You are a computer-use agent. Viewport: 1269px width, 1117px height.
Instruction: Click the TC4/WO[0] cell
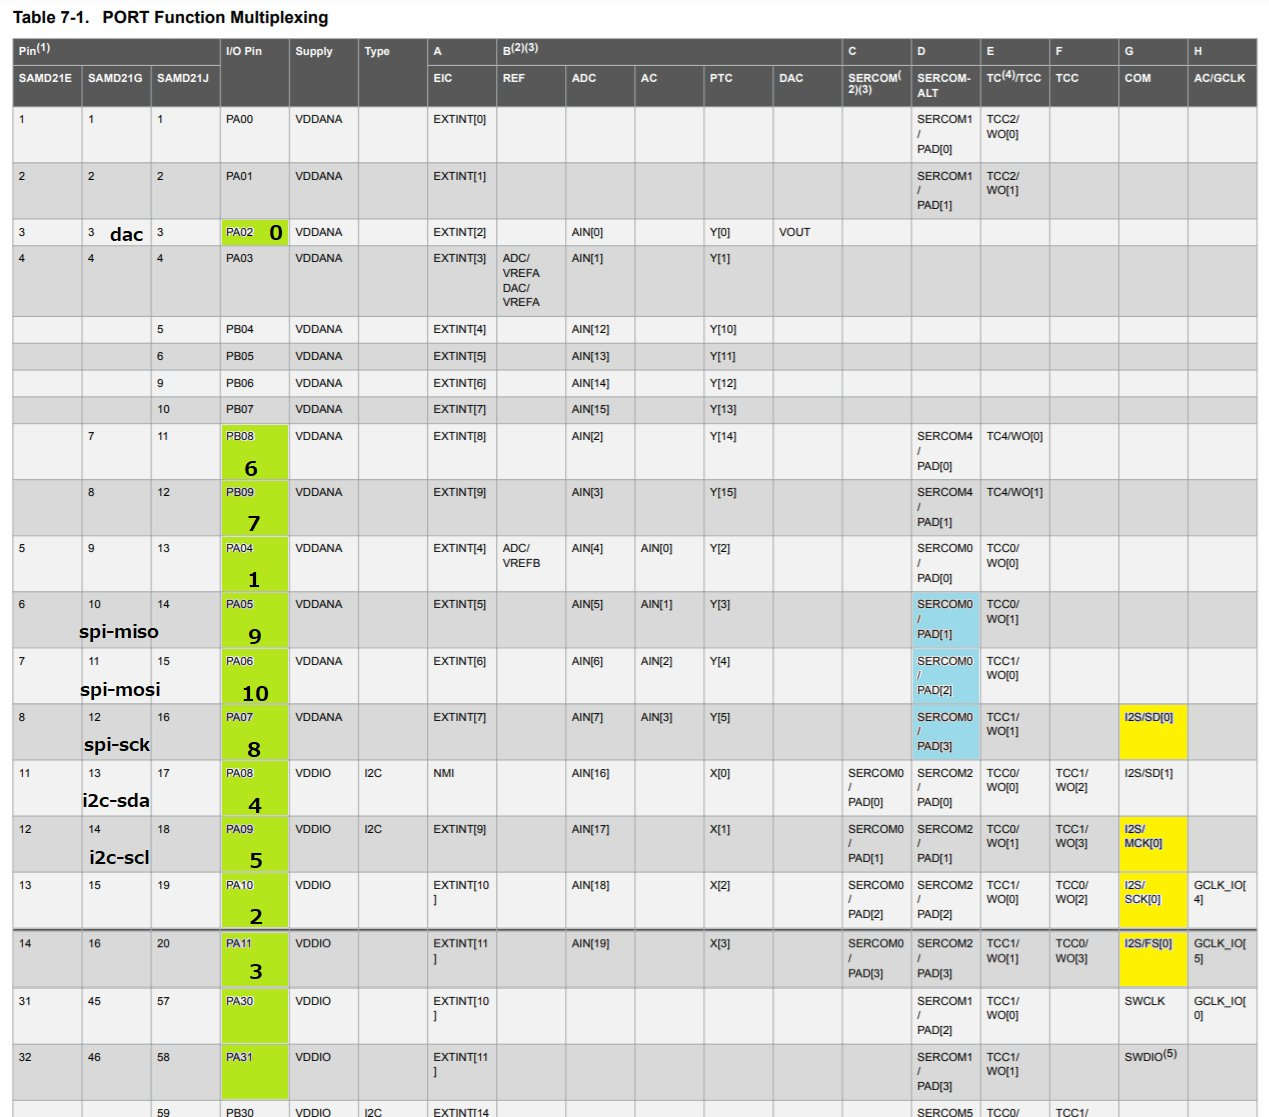point(1014,452)
